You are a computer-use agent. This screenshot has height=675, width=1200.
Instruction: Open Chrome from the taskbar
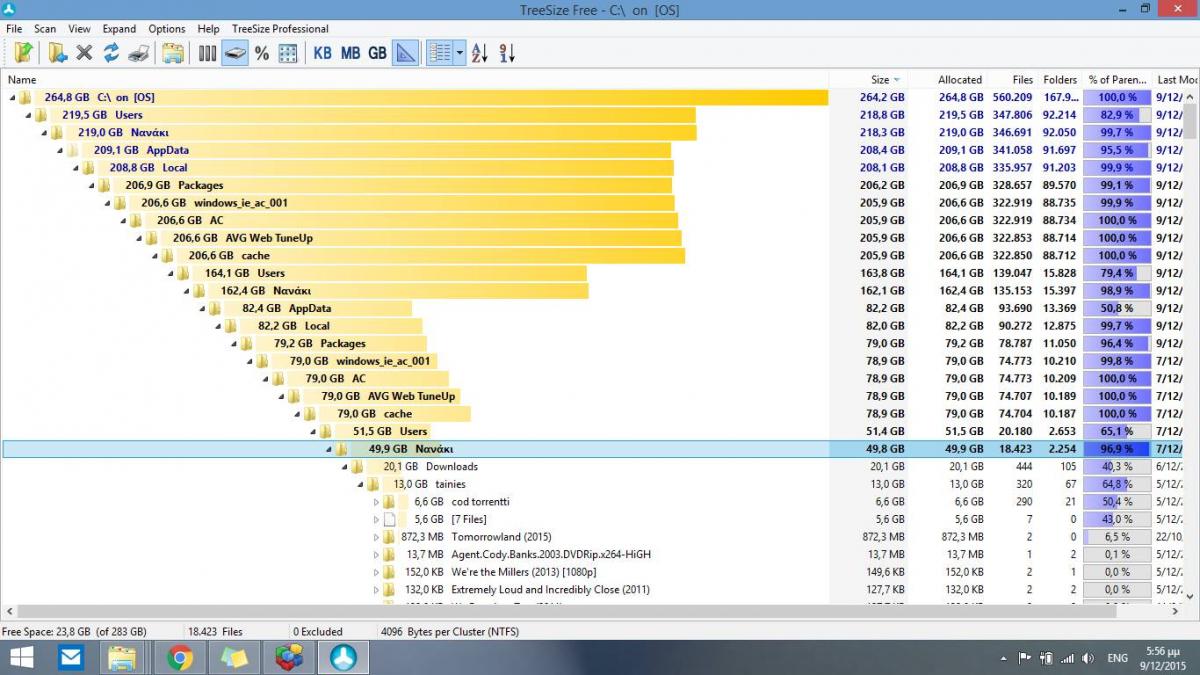pos(180,657)
